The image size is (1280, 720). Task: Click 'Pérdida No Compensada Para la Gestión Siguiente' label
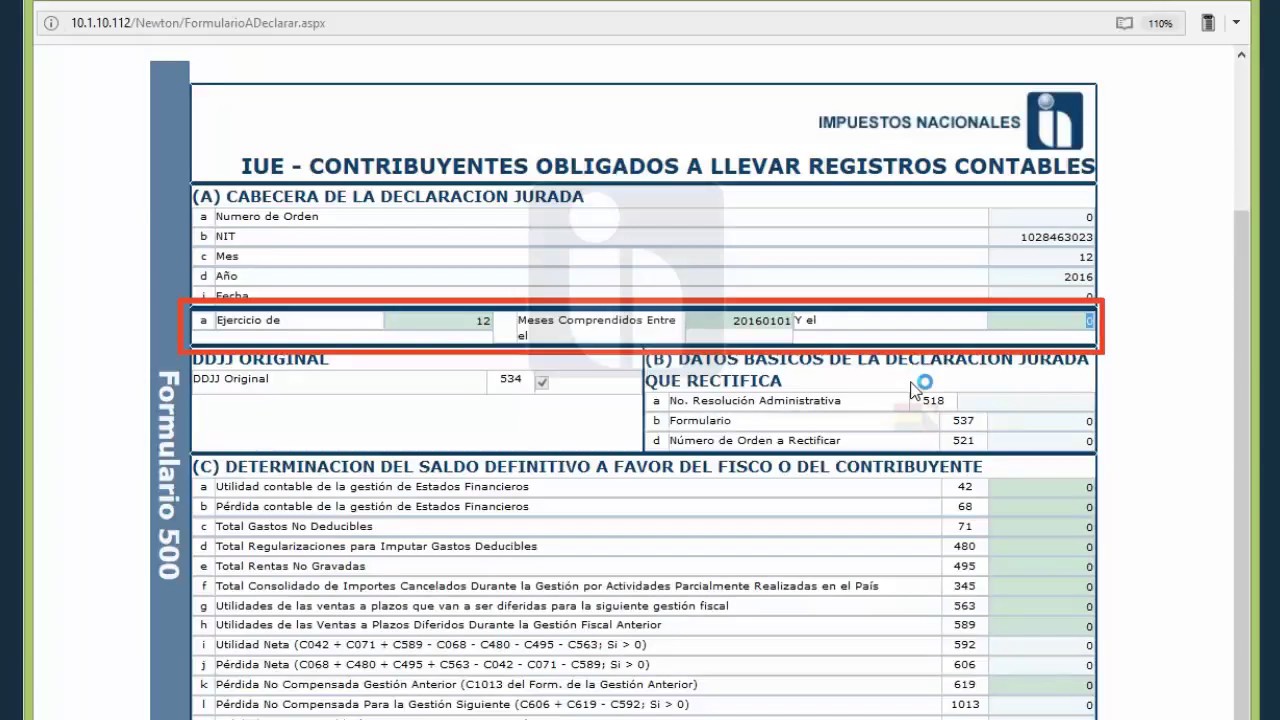(x=452, y=705)
